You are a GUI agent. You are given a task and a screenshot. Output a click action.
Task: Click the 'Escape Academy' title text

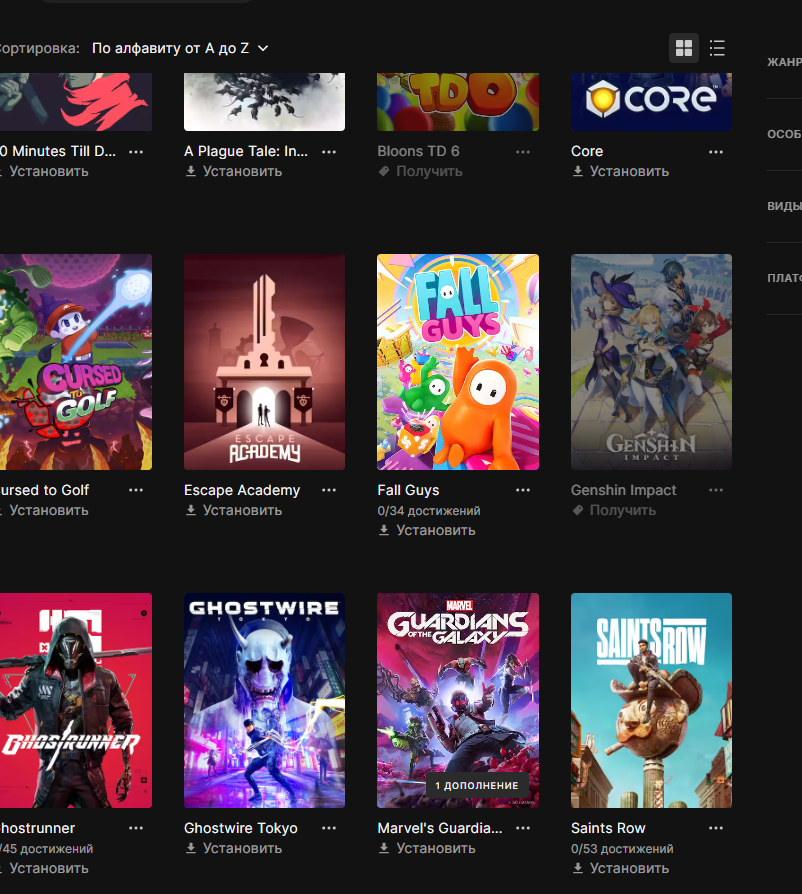(242, 490)
